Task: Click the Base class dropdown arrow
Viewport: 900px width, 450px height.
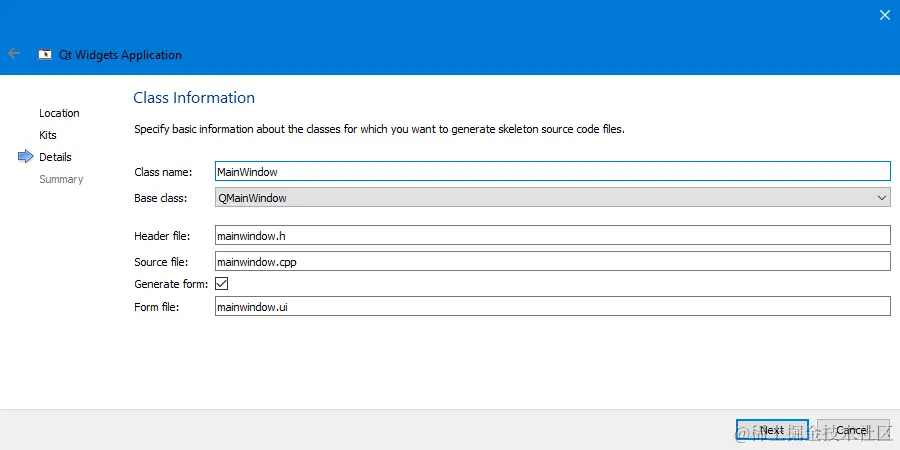Action: point(882,198)
